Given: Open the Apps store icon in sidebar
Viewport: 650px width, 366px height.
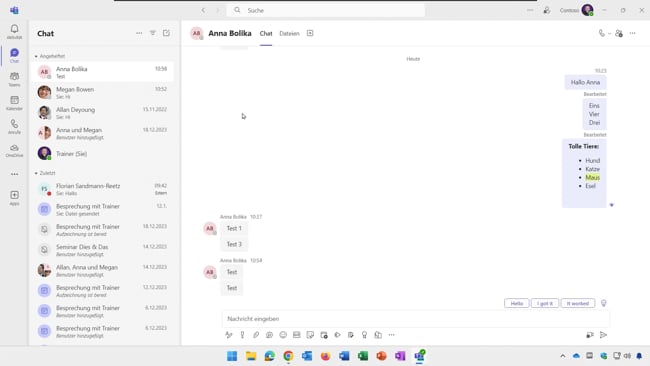Looking at the screenshot, I should [x=14, y=198].
